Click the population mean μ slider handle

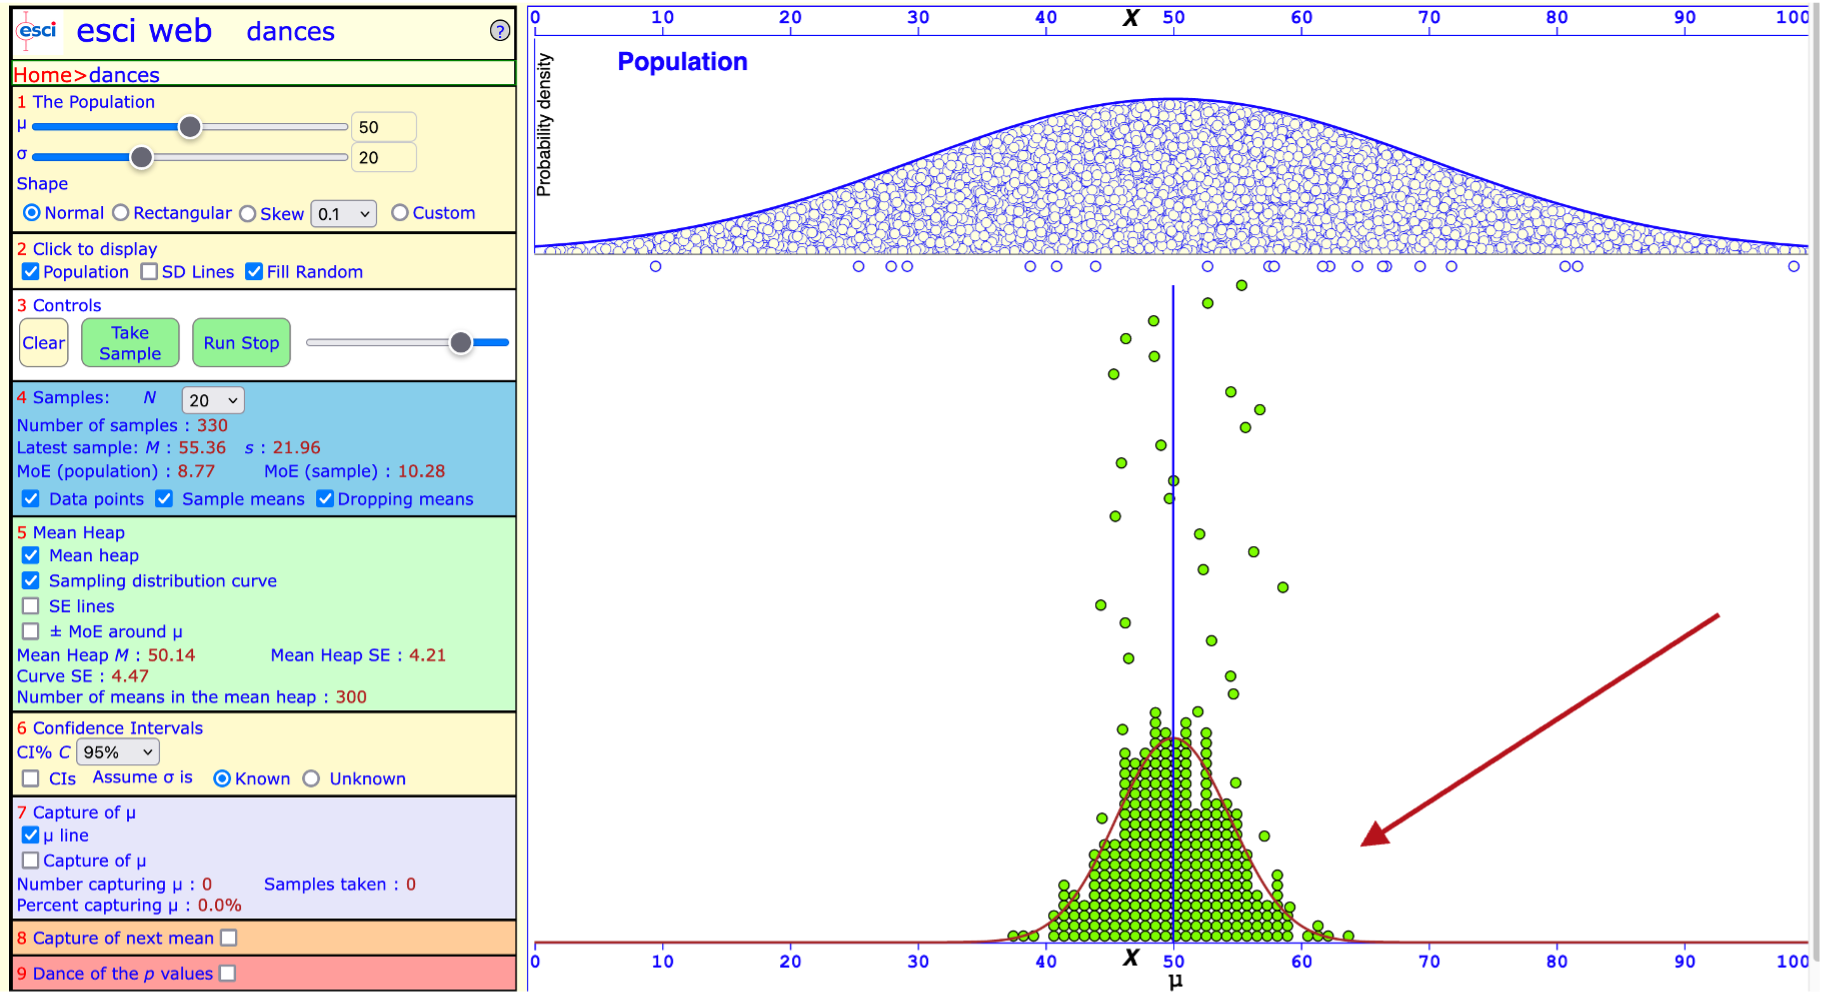point(190,127)
